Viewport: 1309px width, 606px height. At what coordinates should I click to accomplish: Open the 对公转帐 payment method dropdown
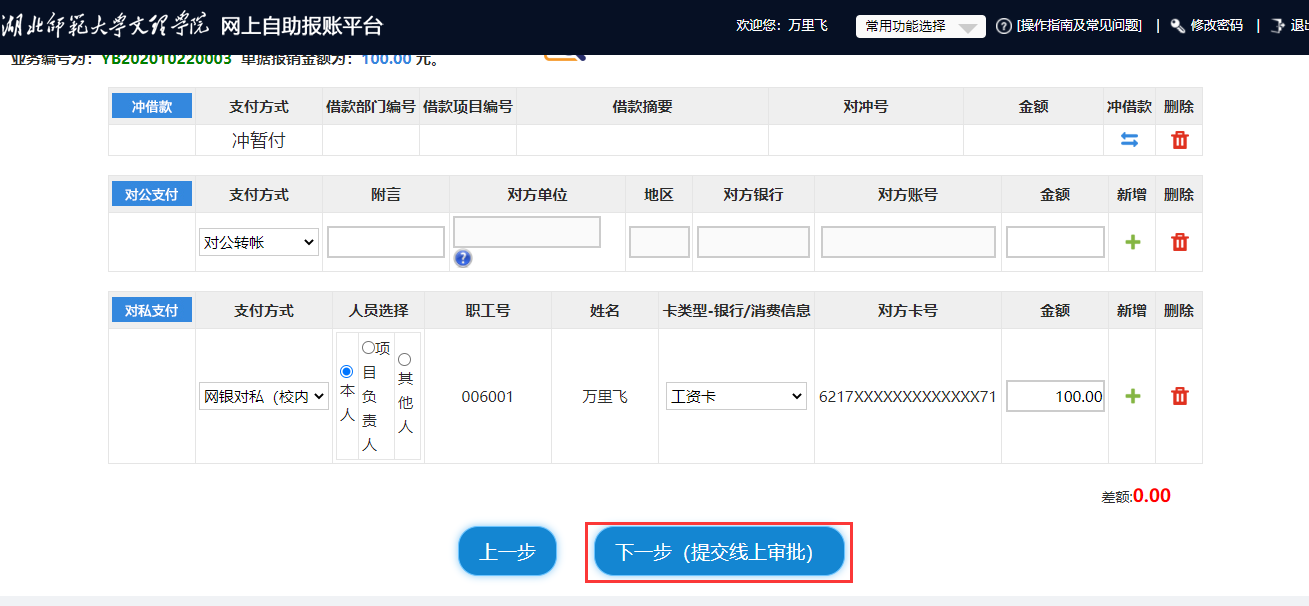(258, 242)
